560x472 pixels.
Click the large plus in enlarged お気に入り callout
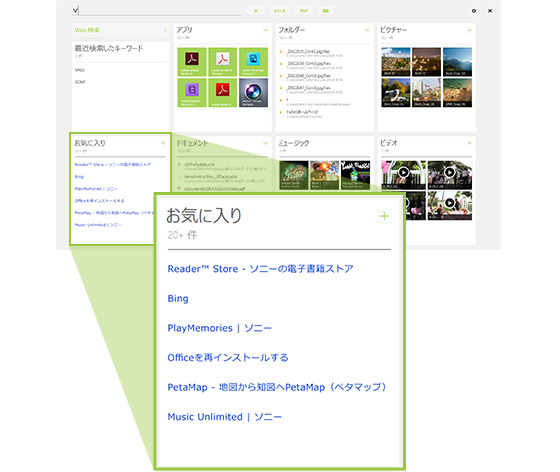[x=384, y=216]
